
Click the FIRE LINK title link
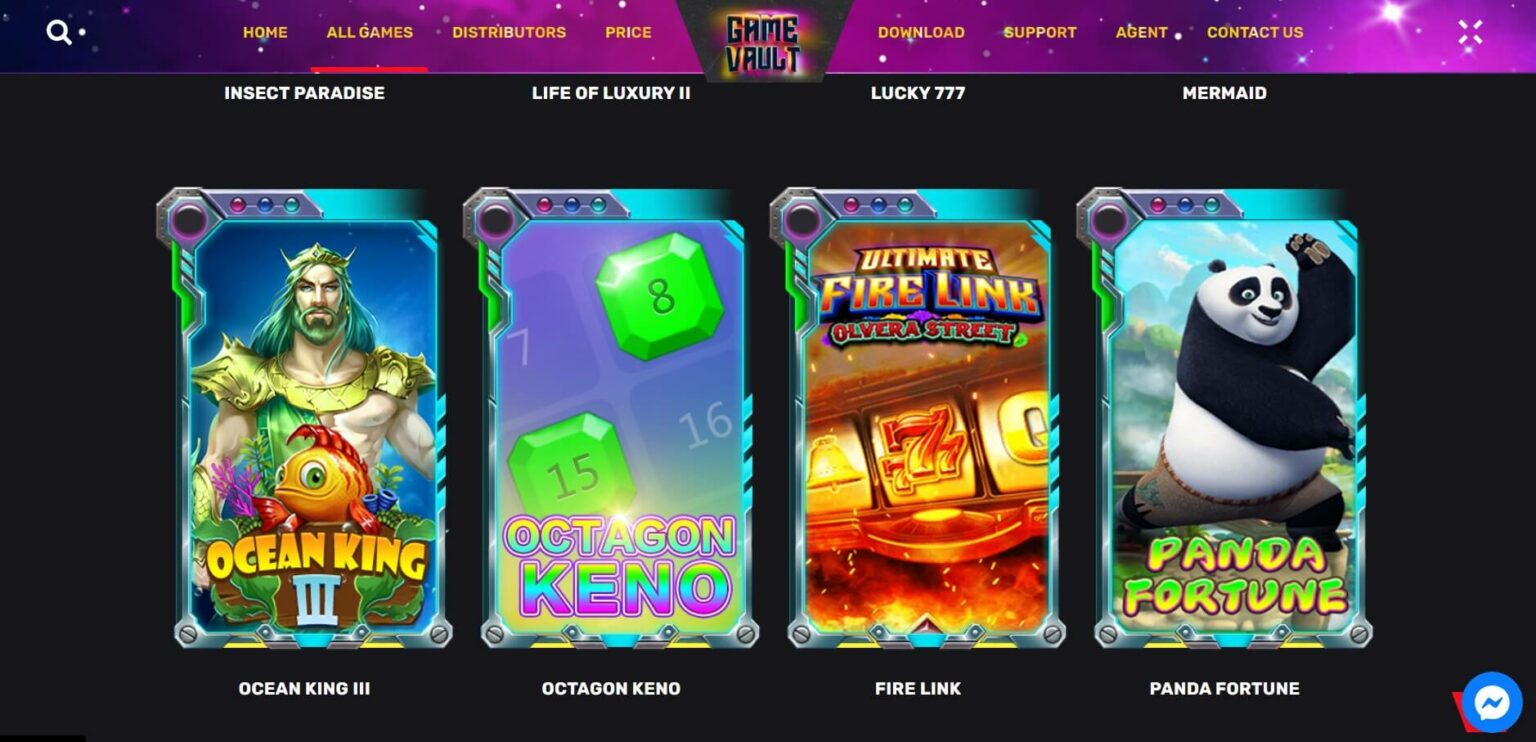click(x=918, y=688)
